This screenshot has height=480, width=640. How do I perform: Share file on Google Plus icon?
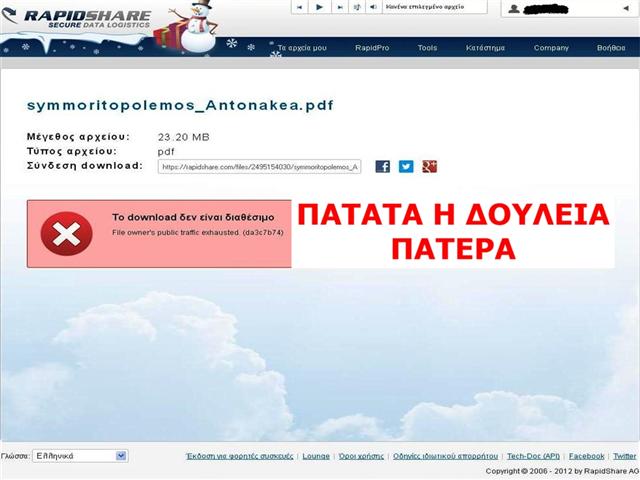tap(430, 166)
